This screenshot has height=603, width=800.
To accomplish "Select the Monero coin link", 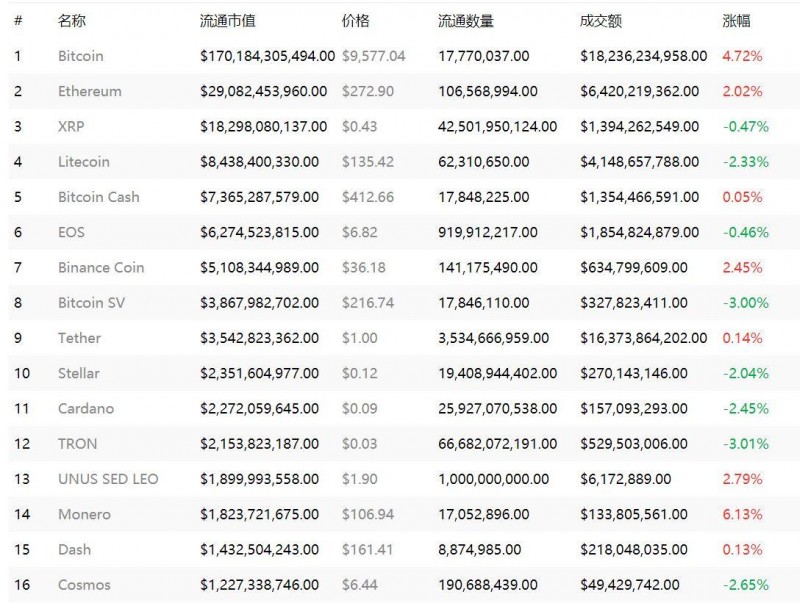I will (84, 514).
